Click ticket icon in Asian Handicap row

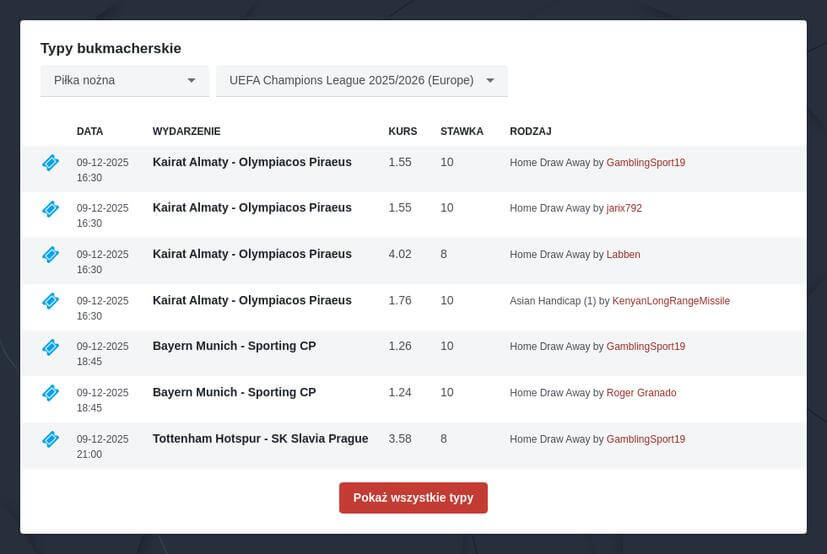(50, 301)
